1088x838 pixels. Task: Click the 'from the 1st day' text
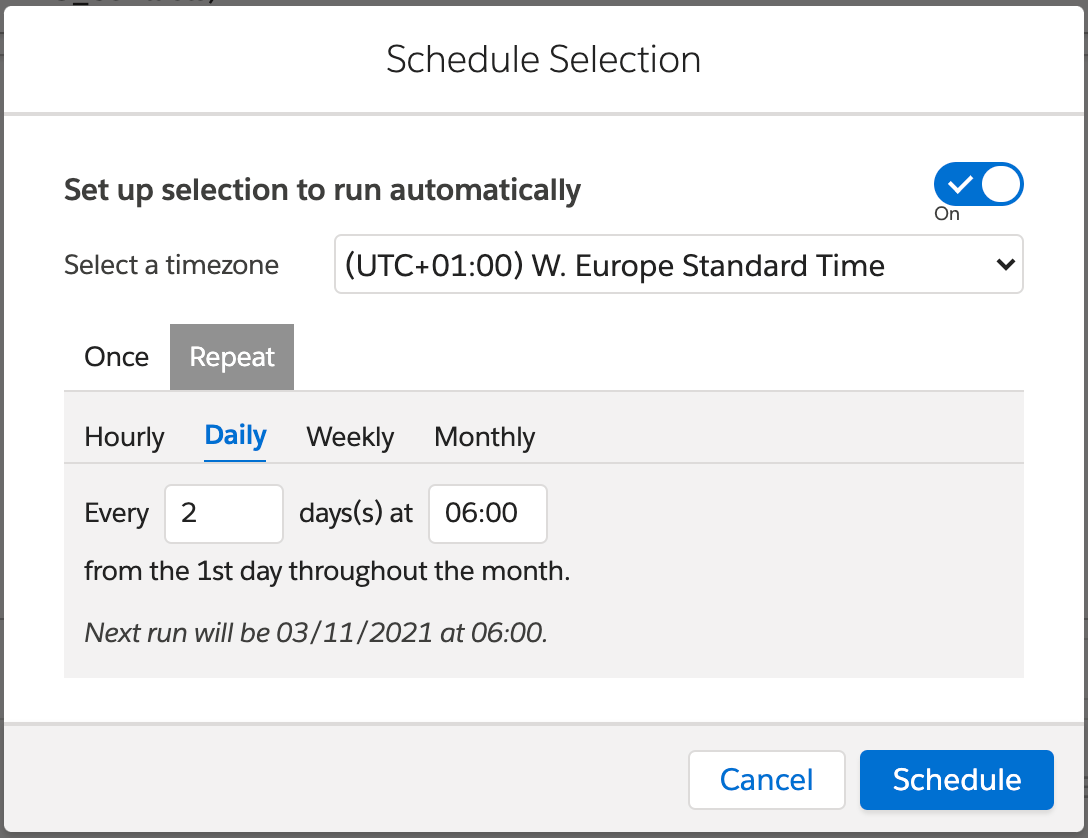(x=327, y=573)
